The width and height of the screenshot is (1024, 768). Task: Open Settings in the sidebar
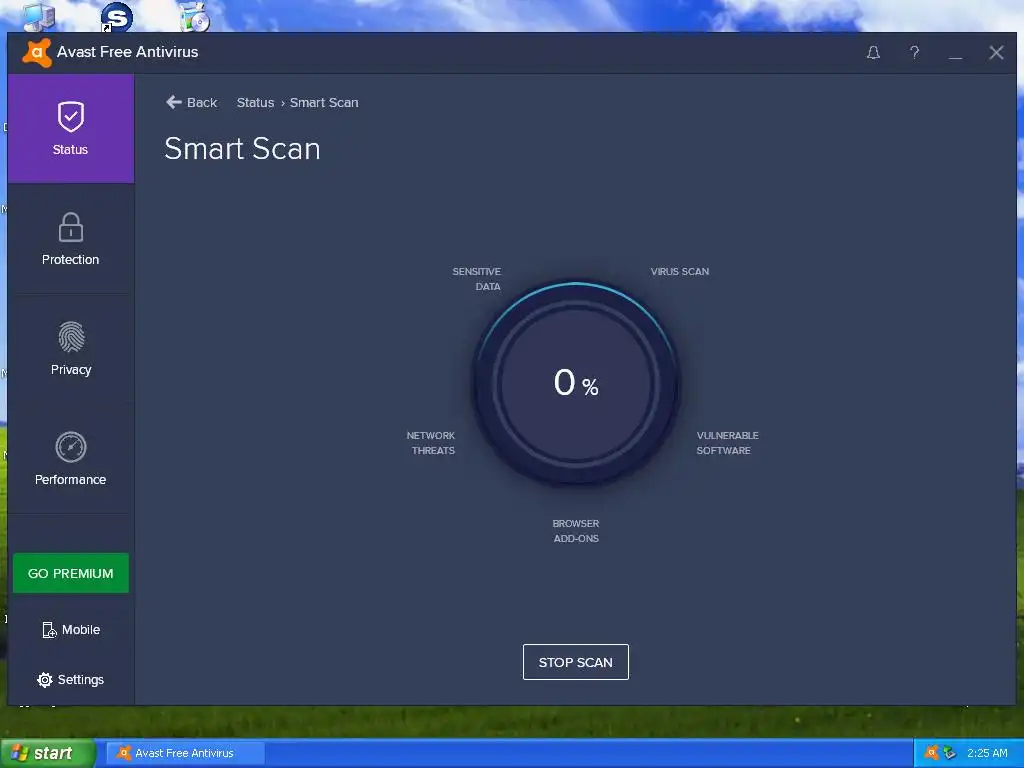click(x=71, y=680)
